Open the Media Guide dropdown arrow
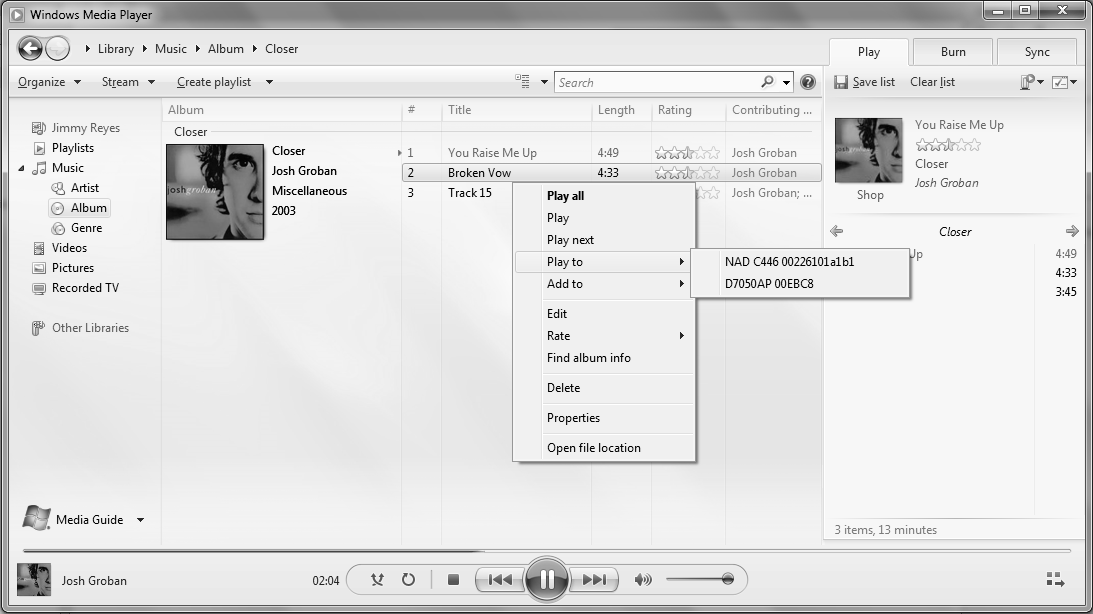The height and width of the screenshot is (614, 1093). coord(140,520)
